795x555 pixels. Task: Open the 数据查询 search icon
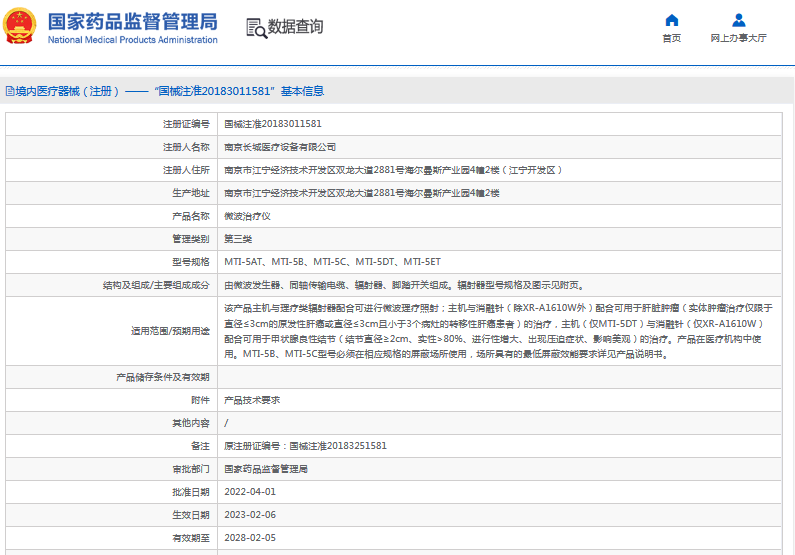(x=256, y=28)
